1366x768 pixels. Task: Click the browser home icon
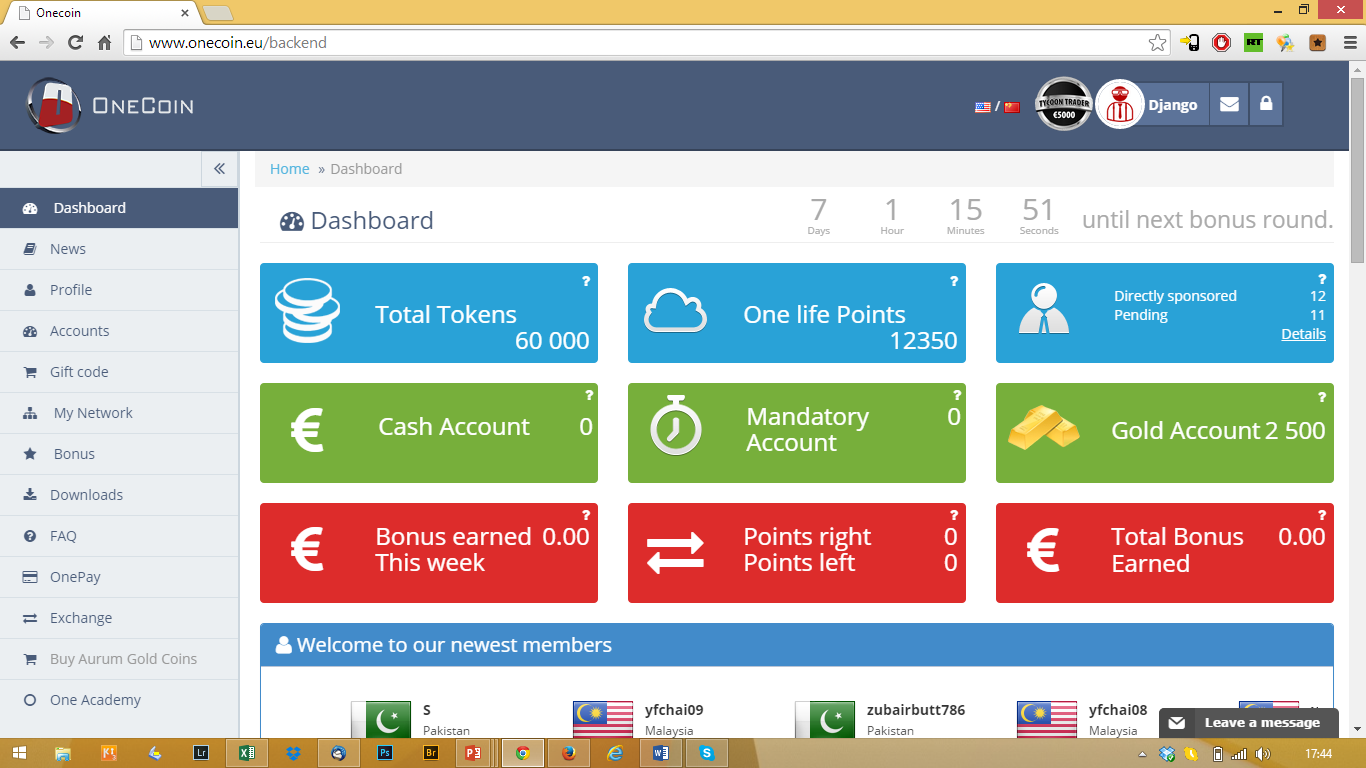click(104, 42)
